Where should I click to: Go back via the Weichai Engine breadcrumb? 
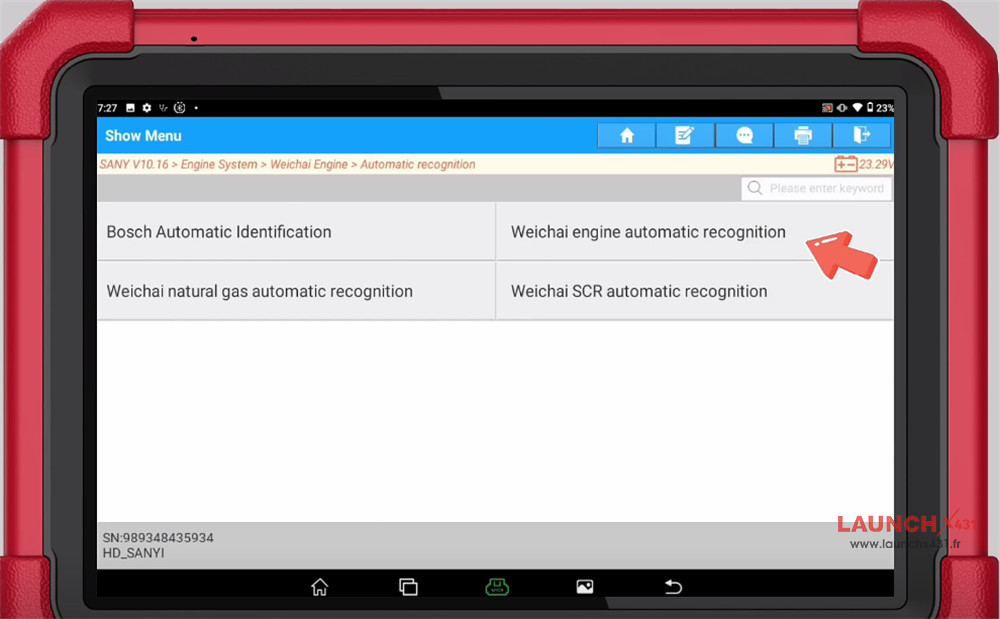tap(309, 164)
